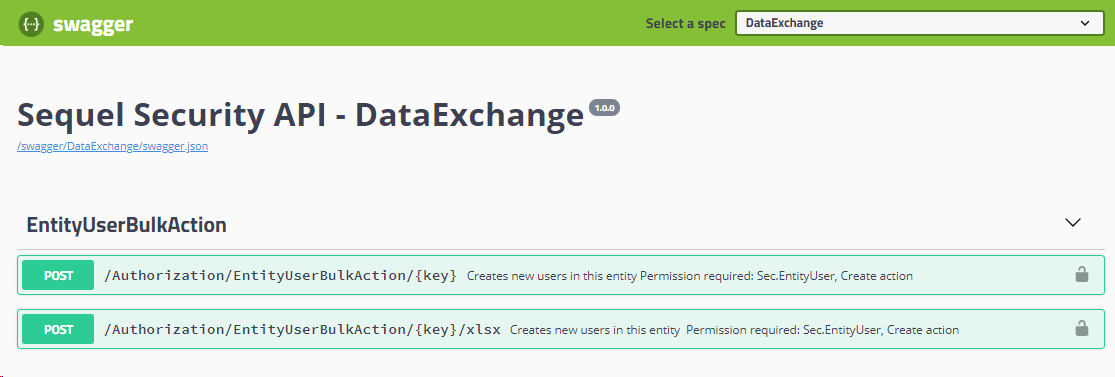Viewport: 1115px width, 377px height.
Task: Click the description text of the xlsx endpoint
Action: pos(735,330)
